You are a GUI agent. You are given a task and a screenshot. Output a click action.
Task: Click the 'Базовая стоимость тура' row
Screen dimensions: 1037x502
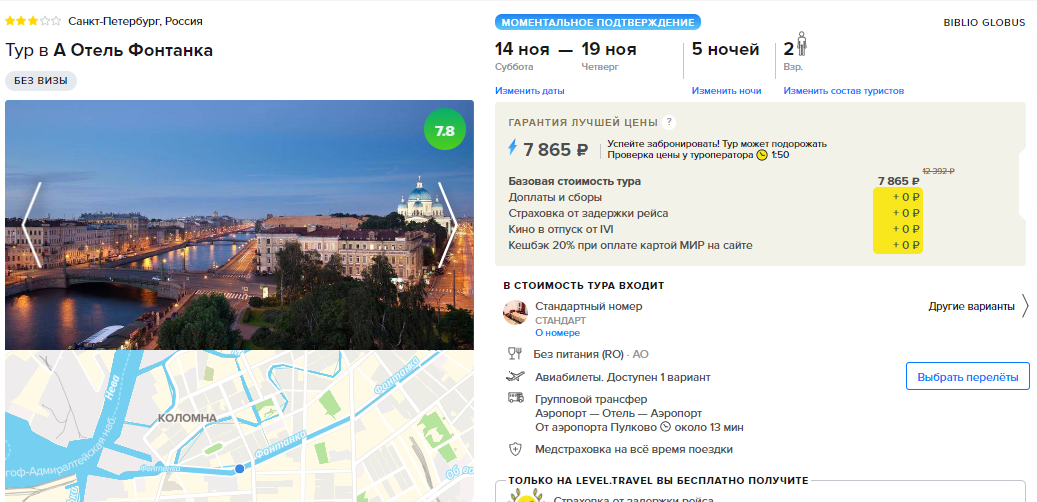714,181
